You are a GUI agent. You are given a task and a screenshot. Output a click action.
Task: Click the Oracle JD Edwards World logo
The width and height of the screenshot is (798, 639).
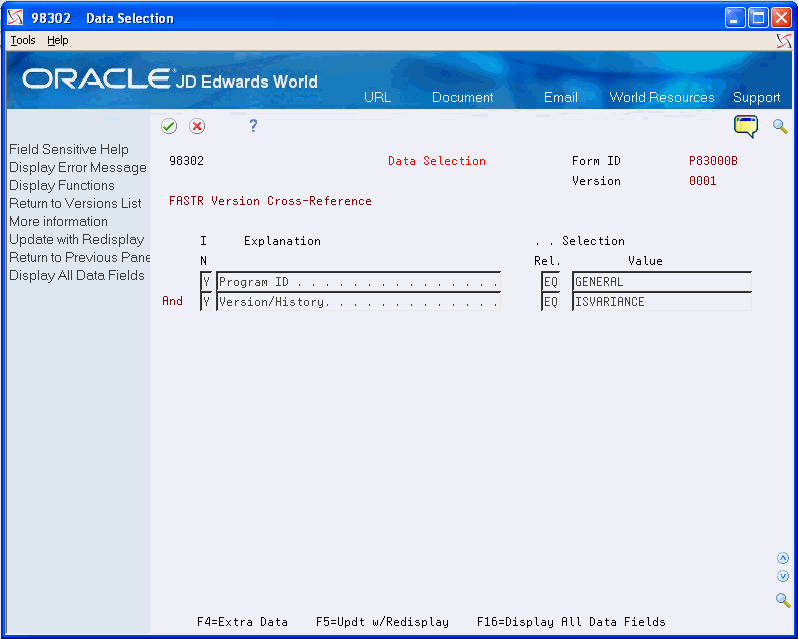pos(170,79)
